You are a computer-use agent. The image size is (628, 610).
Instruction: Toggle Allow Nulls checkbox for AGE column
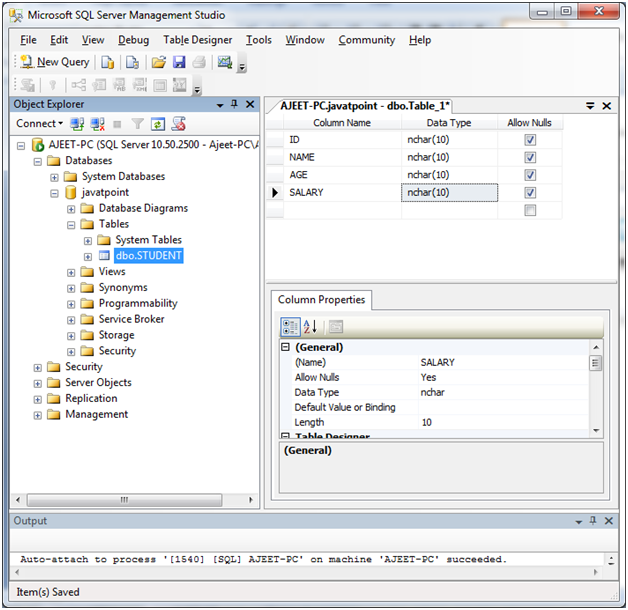click(530, 175)
